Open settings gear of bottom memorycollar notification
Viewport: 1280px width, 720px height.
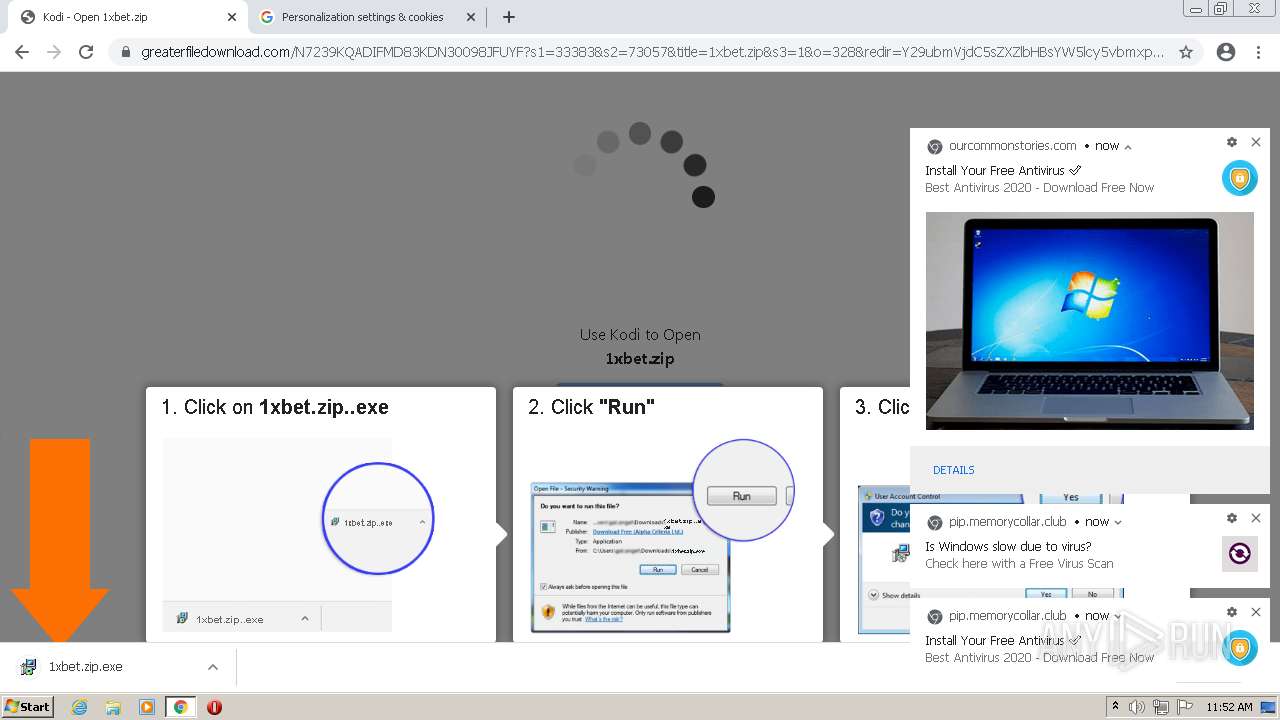[x=1232, y=612]
